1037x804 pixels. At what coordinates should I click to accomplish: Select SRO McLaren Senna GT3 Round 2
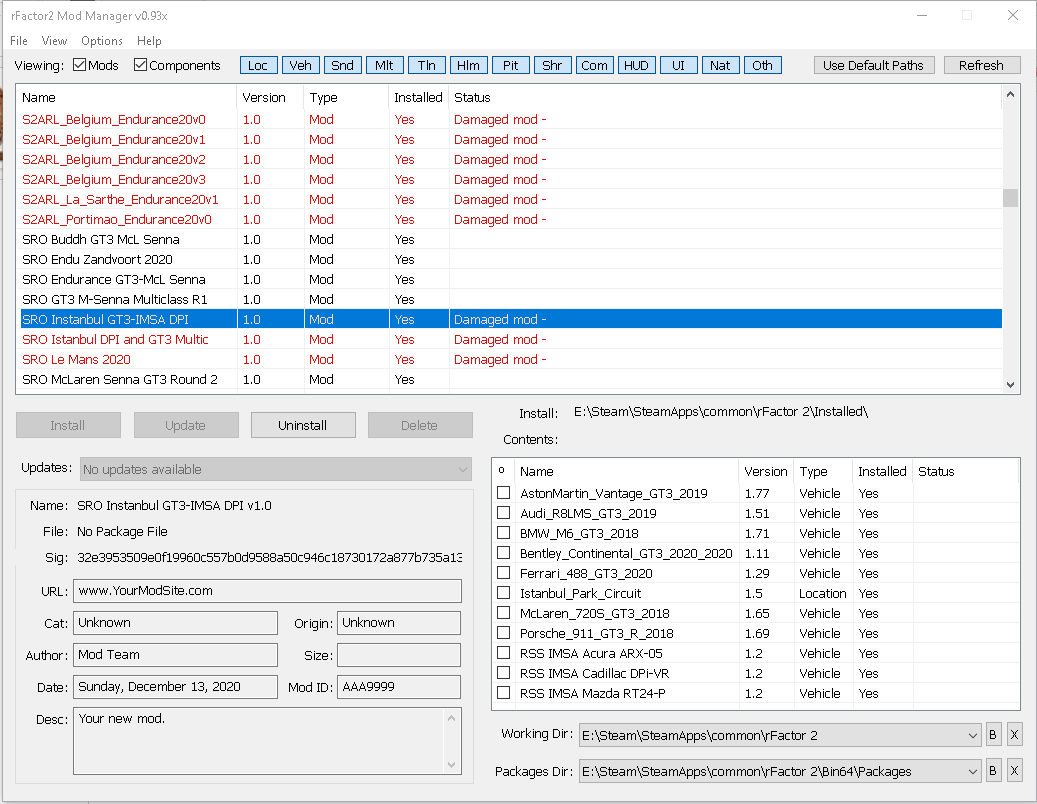click(509, 380)
